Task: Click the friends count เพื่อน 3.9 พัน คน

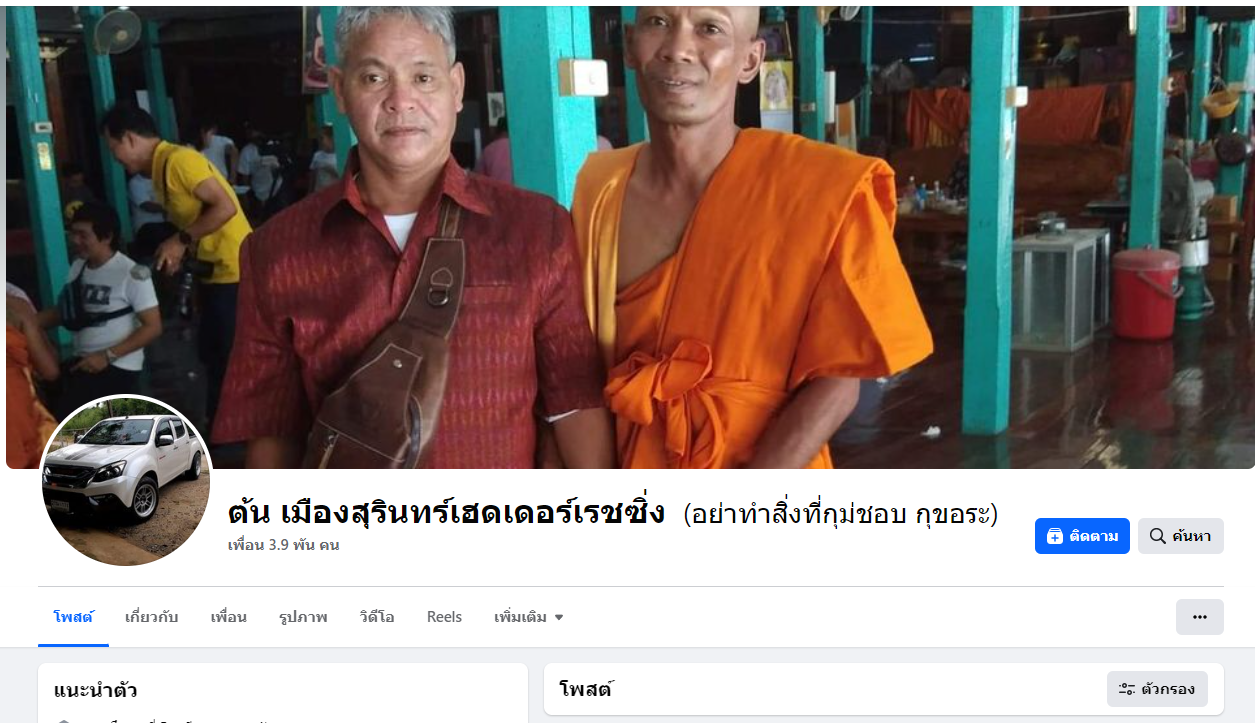Action: tap(283, 546)
